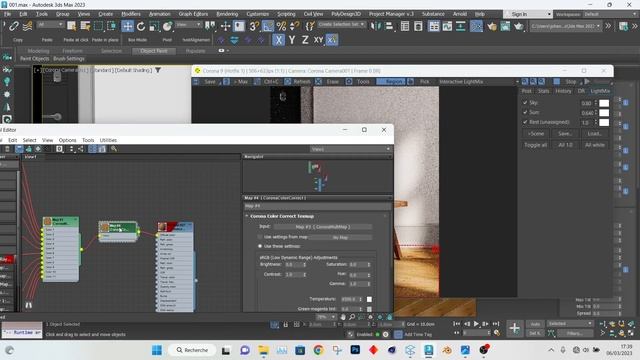Switch to the LightMix tab

click(600, 91)
